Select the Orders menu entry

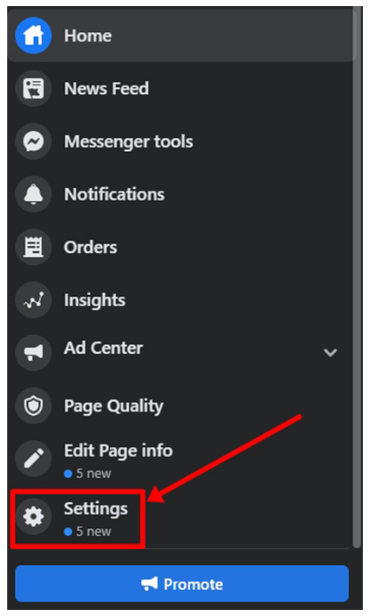pyautogui.click(x=90, y=247)
